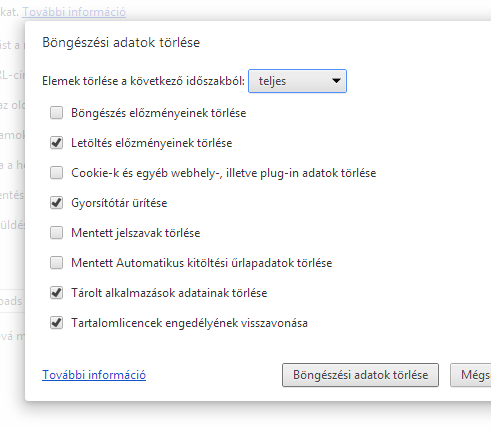Enable Böngészés előzményeinek törlése checkbox

coord(56,113)
